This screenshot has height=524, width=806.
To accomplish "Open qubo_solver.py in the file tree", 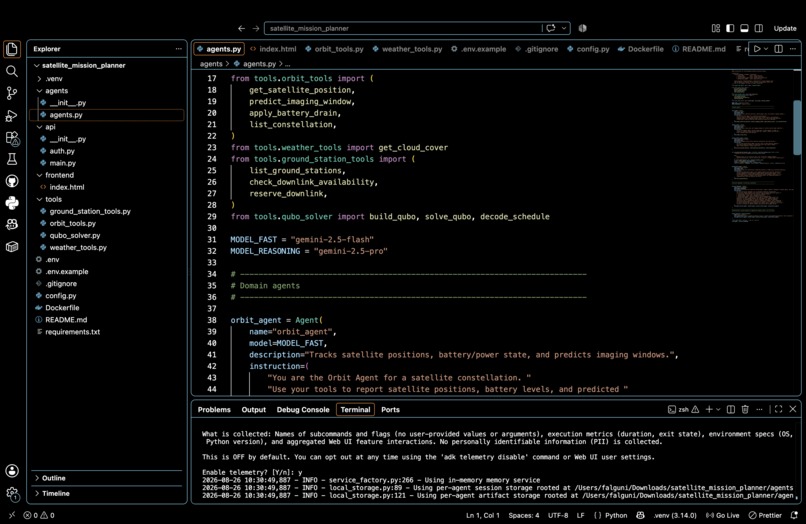I will pyautogui.click(x=75, y=235).
